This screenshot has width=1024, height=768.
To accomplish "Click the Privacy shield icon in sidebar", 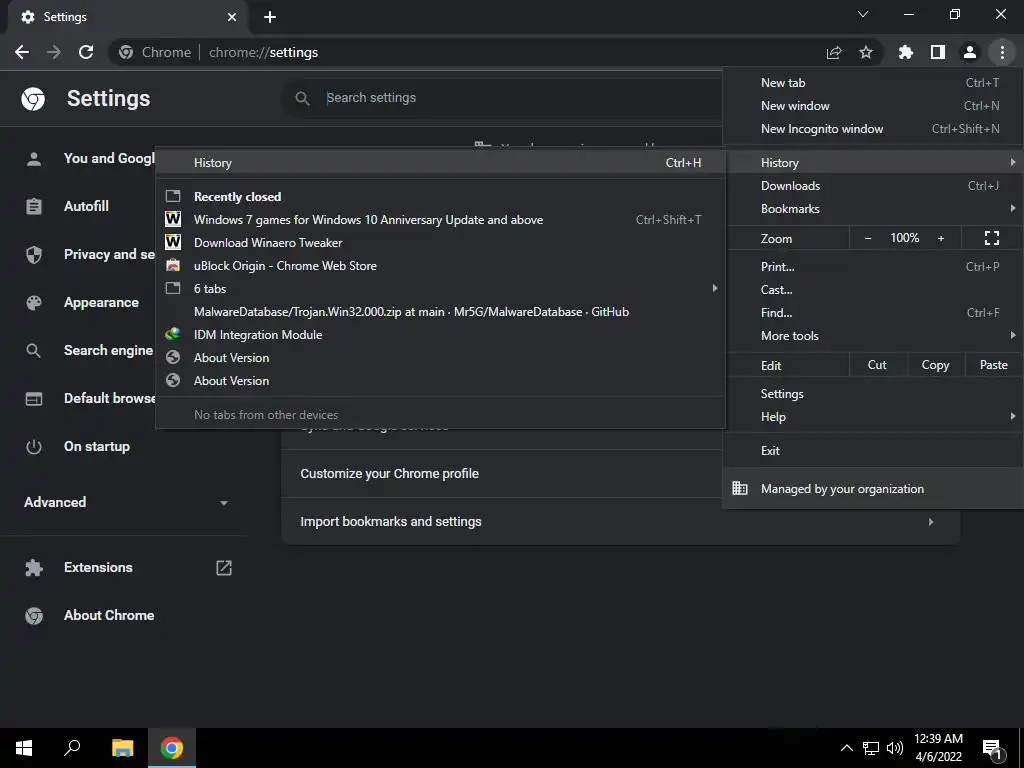I will 33,255.
